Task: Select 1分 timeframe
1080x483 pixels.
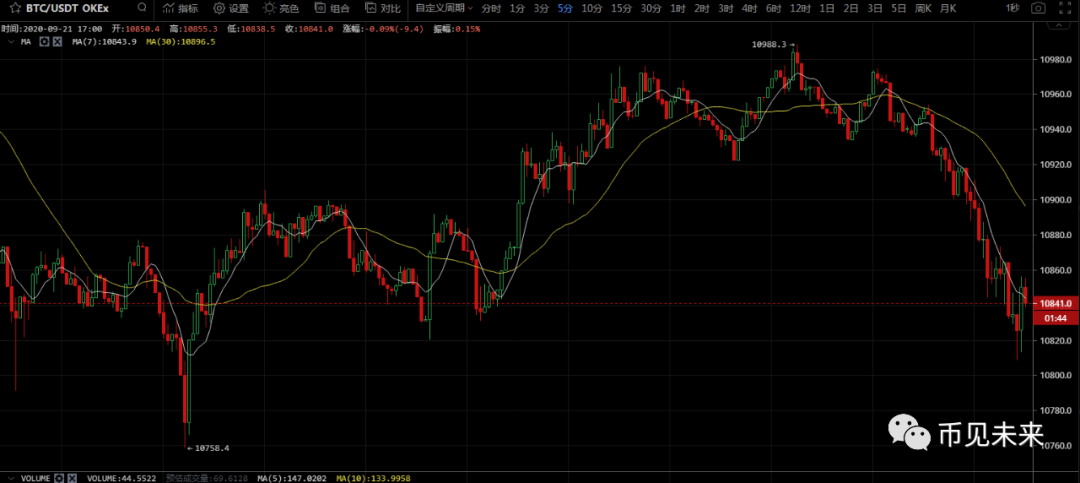Action: (517, 8)
